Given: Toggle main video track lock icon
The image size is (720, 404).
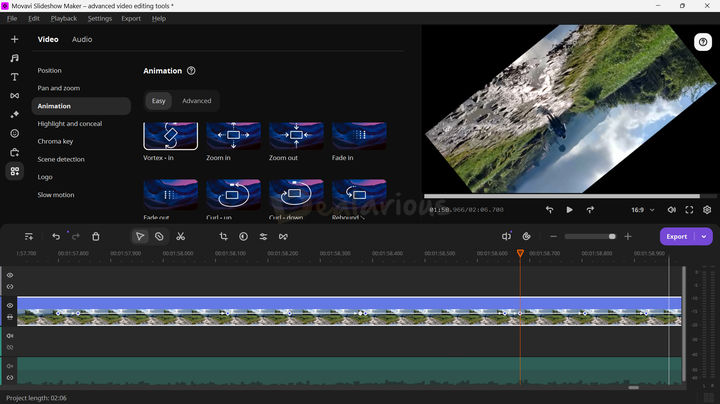Looking at the screenshot, I should tap(10, 317).
